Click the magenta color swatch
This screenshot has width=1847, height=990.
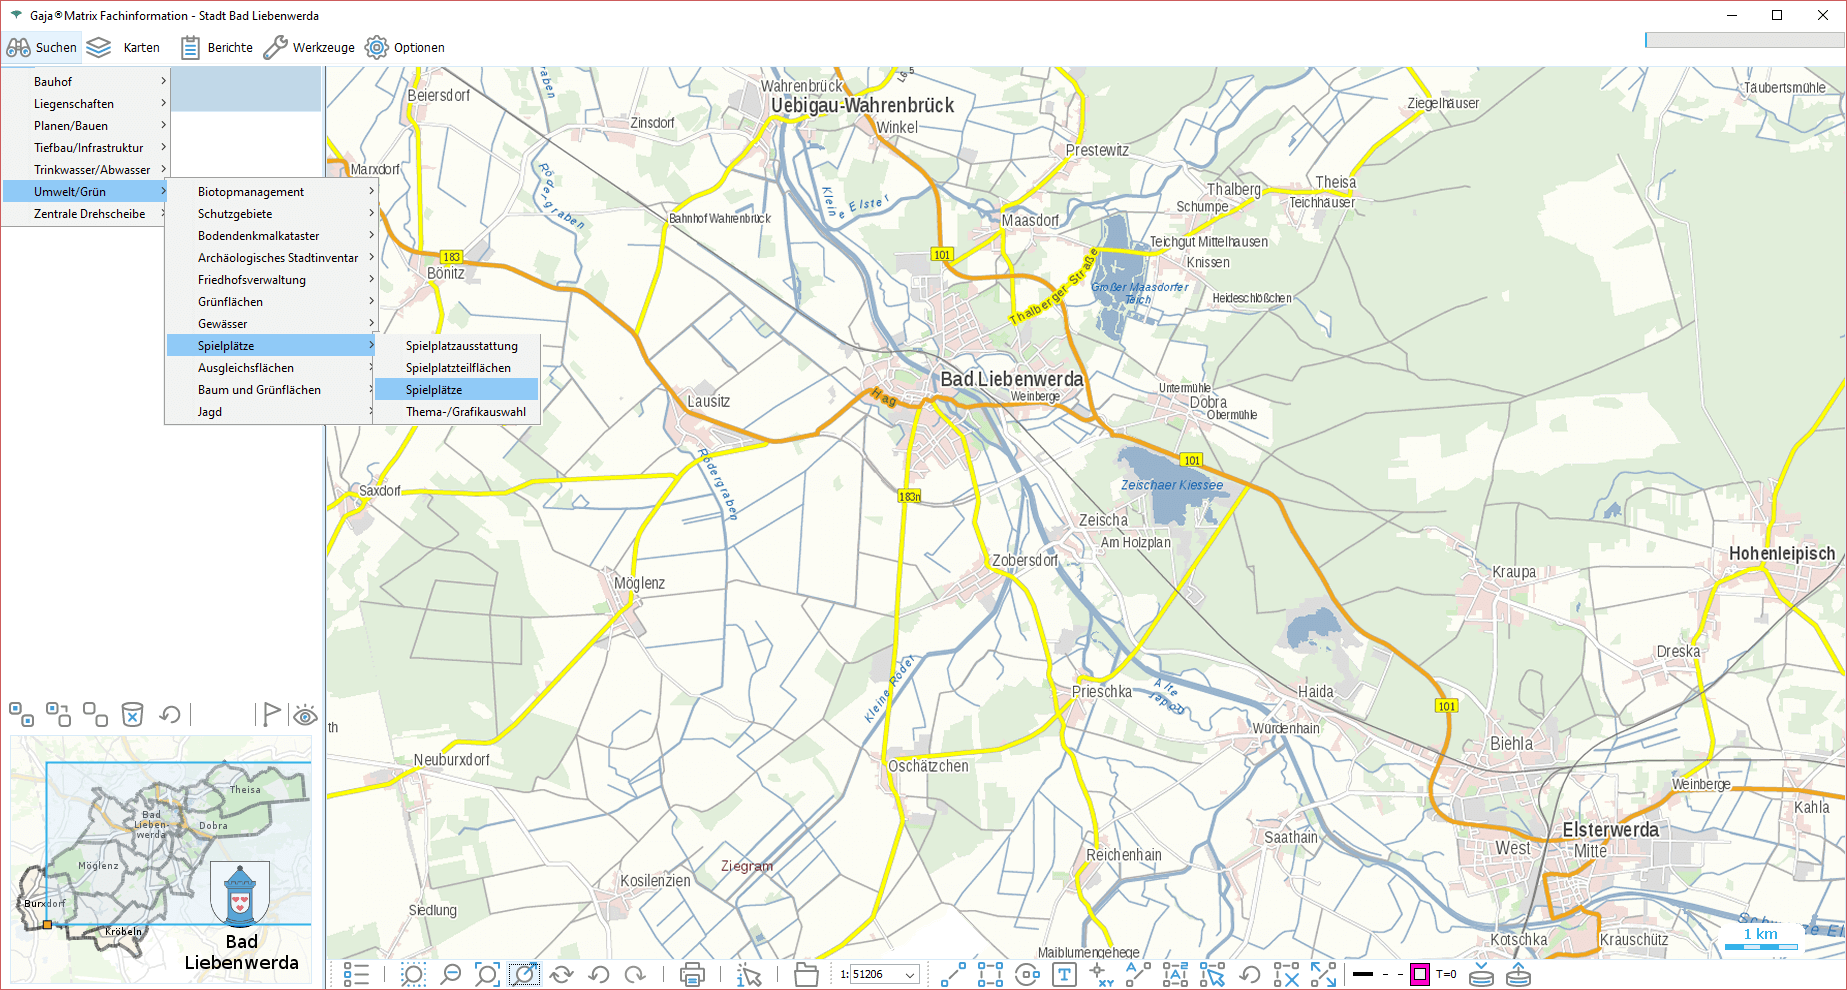tap(1419, 974)
